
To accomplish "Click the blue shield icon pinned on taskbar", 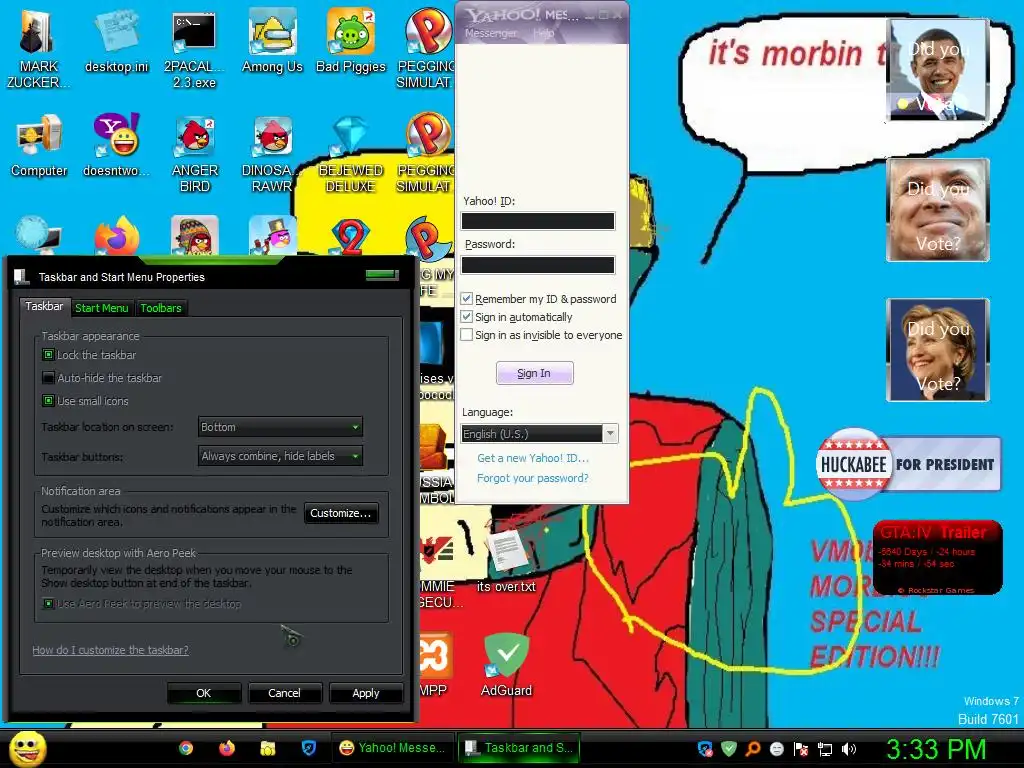I will (x=309, y=748).
